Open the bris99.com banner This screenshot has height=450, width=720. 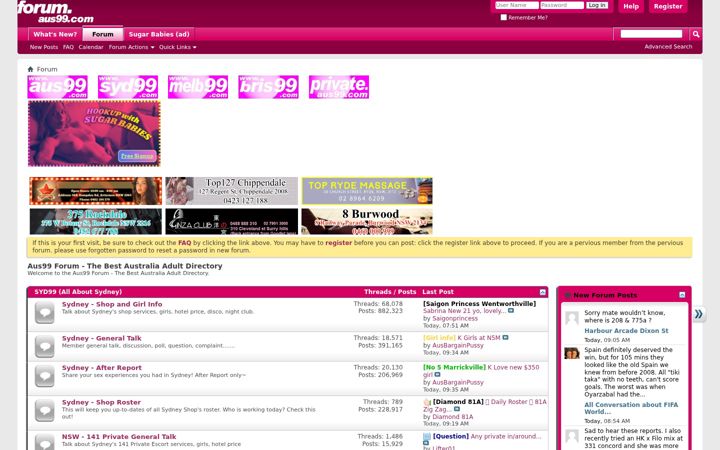point(268,87)
